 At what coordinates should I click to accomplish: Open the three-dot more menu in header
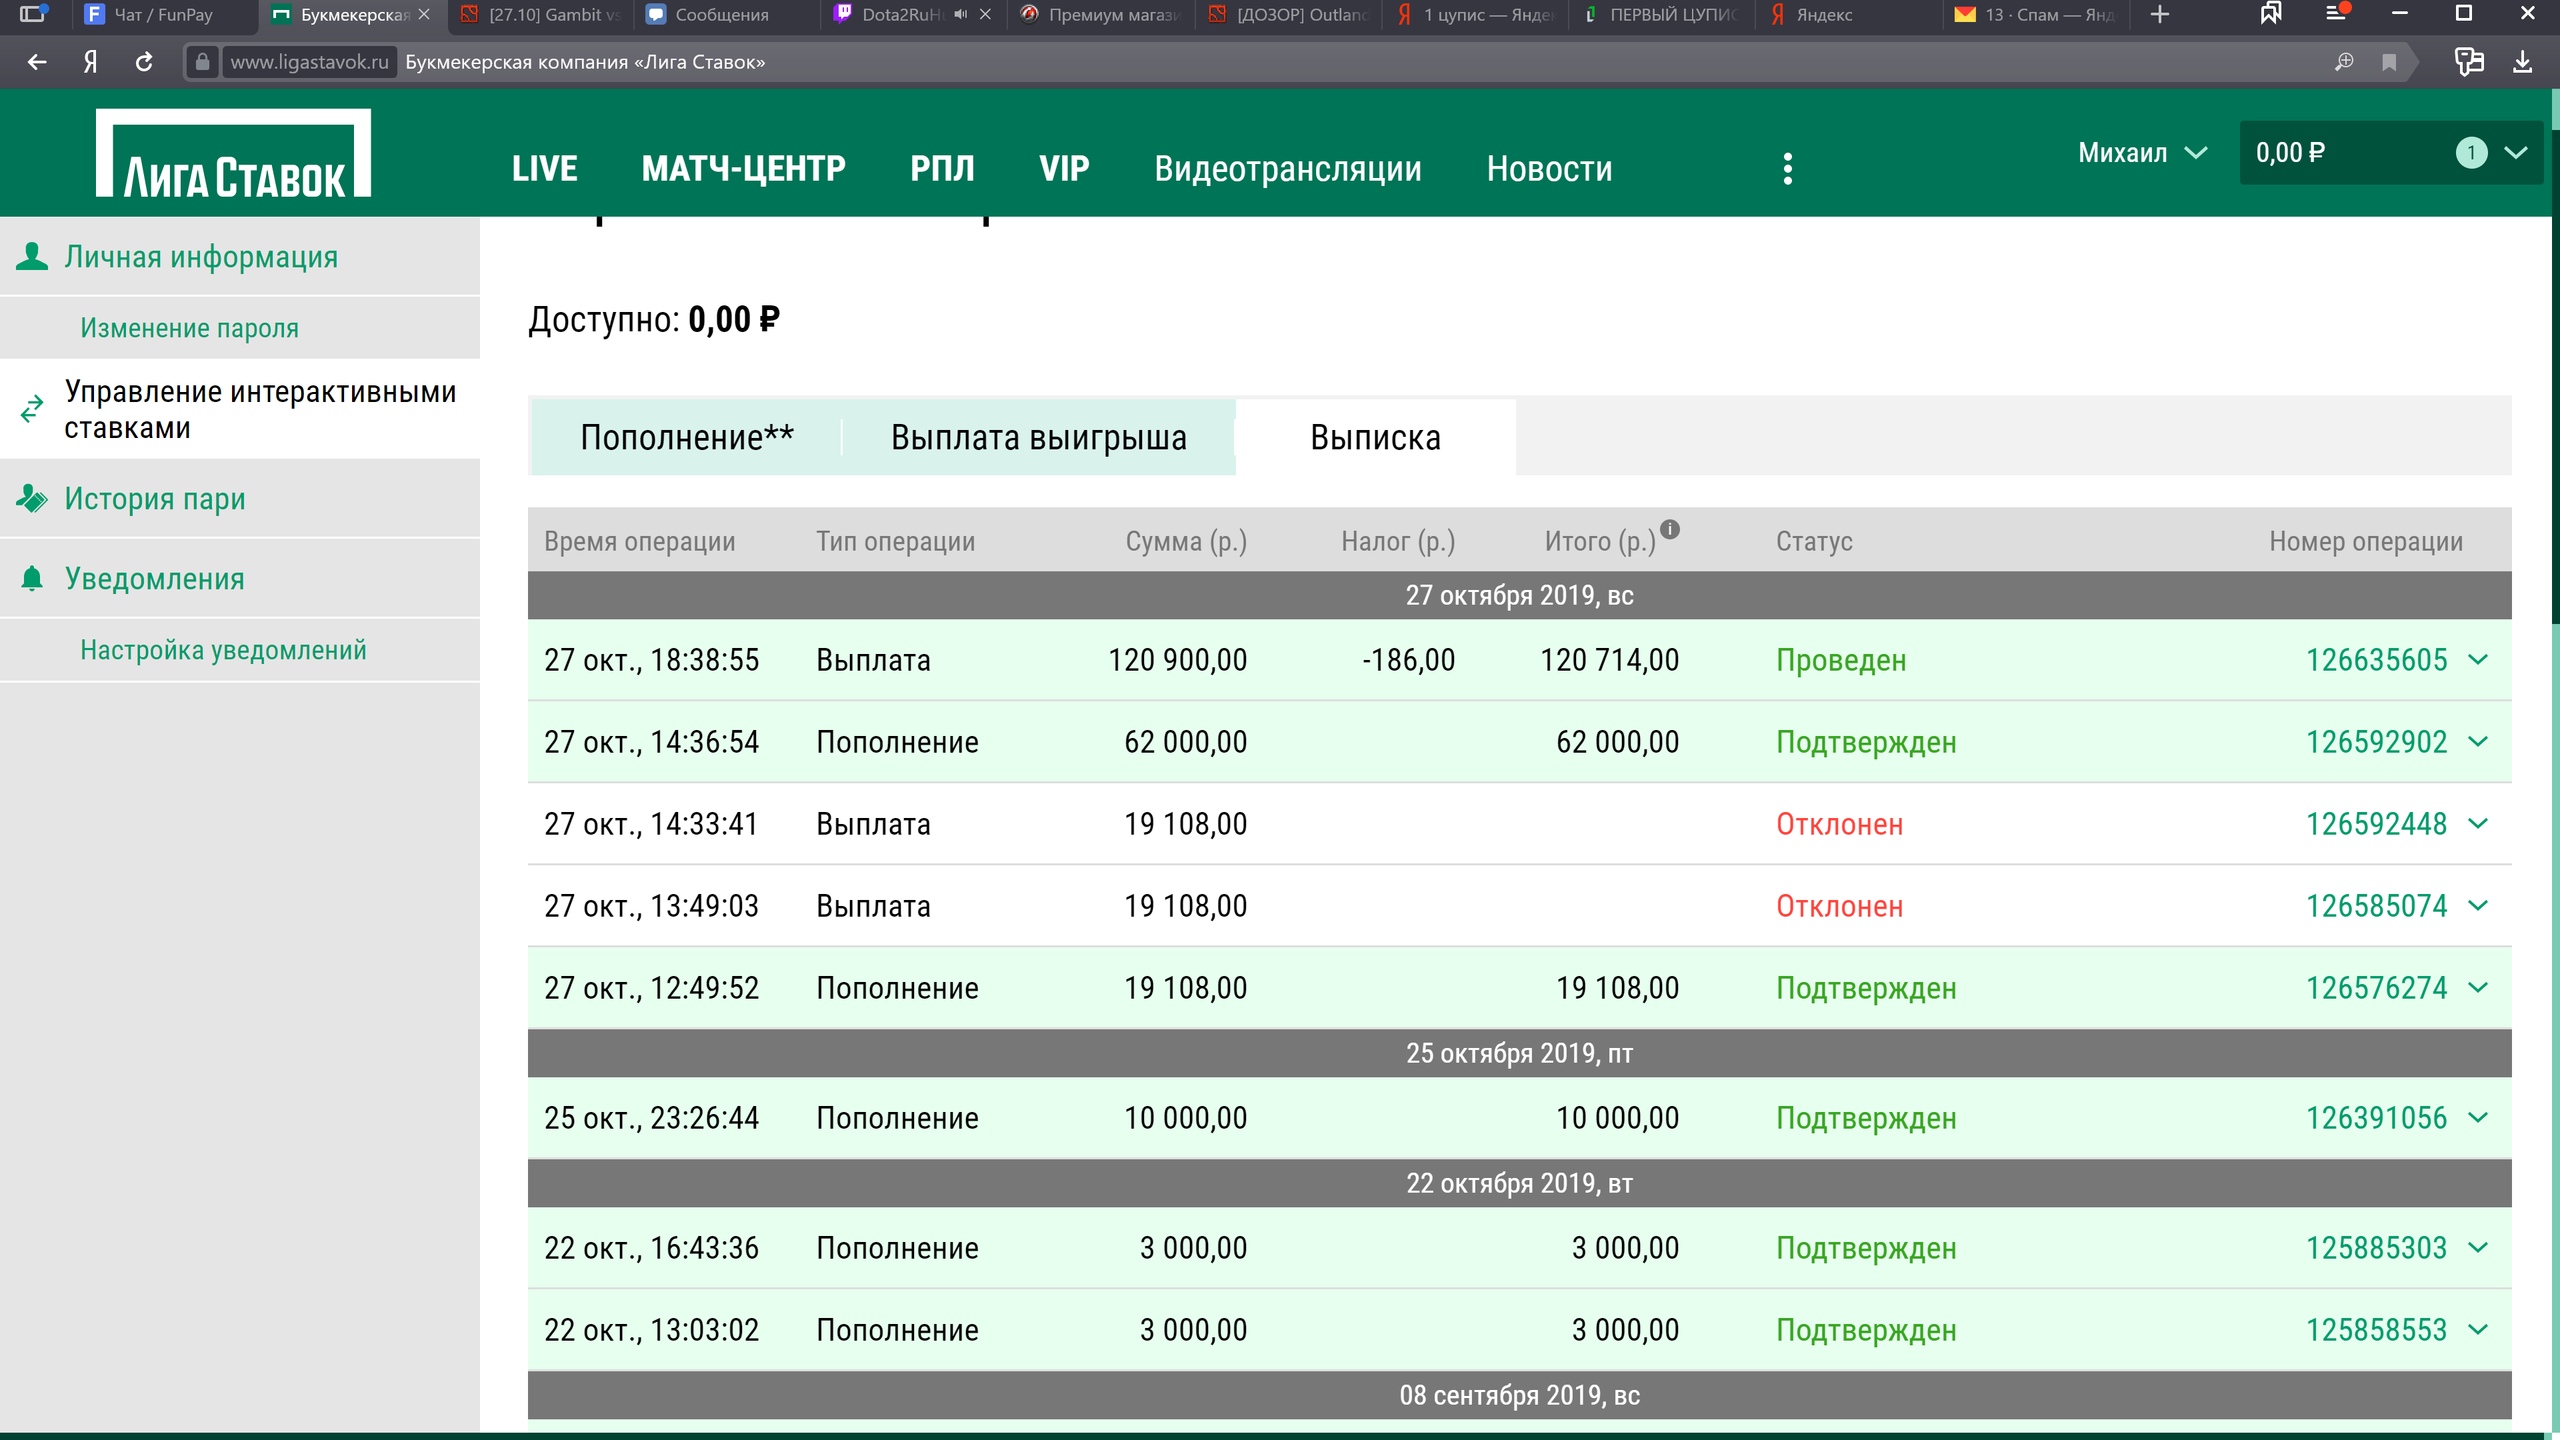click(x=1787, y=168)
